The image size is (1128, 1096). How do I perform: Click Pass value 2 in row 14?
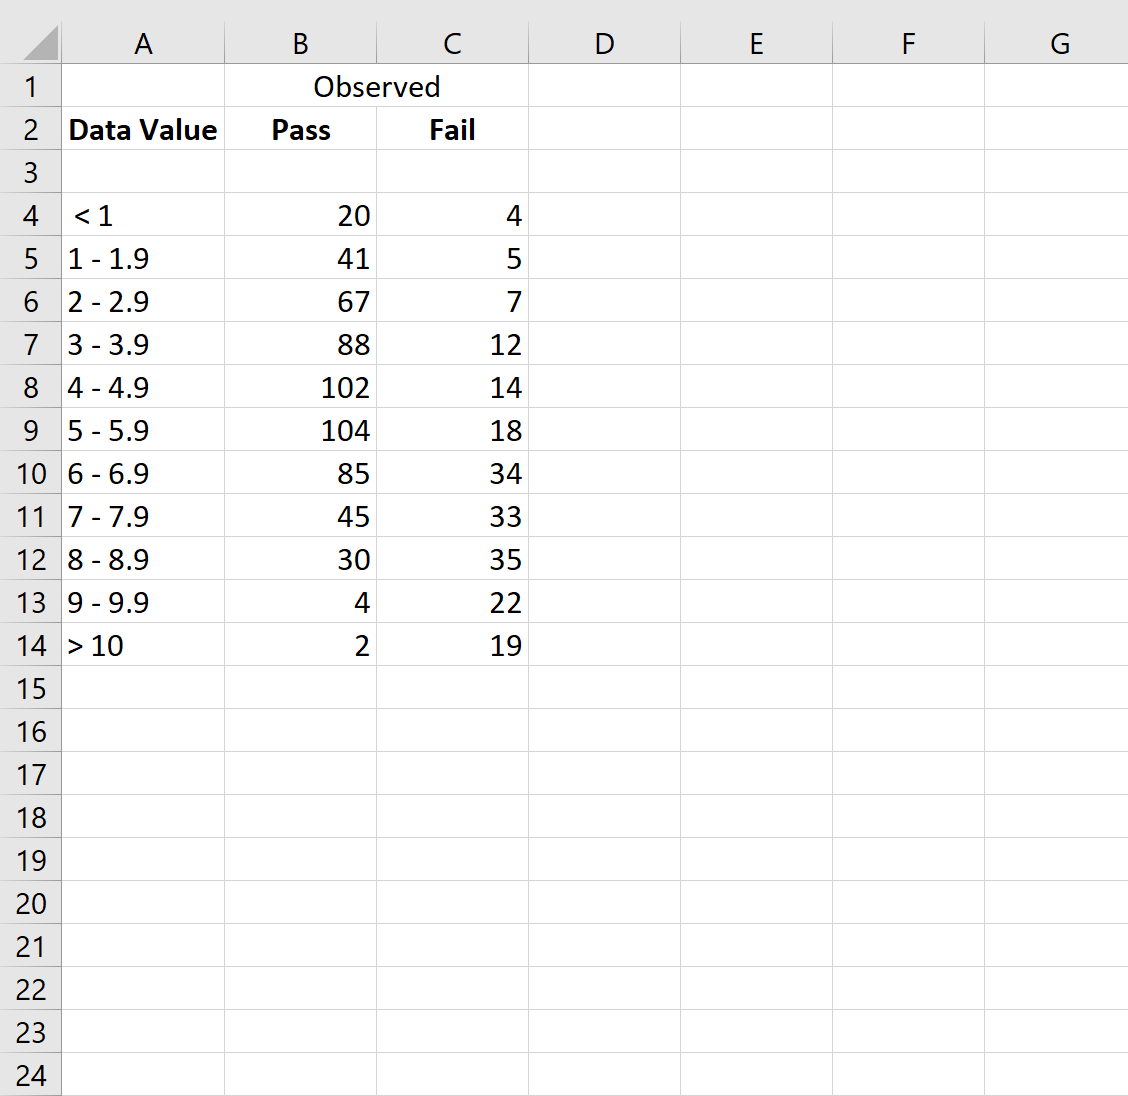pyautogui.click(x=301, y=645)
